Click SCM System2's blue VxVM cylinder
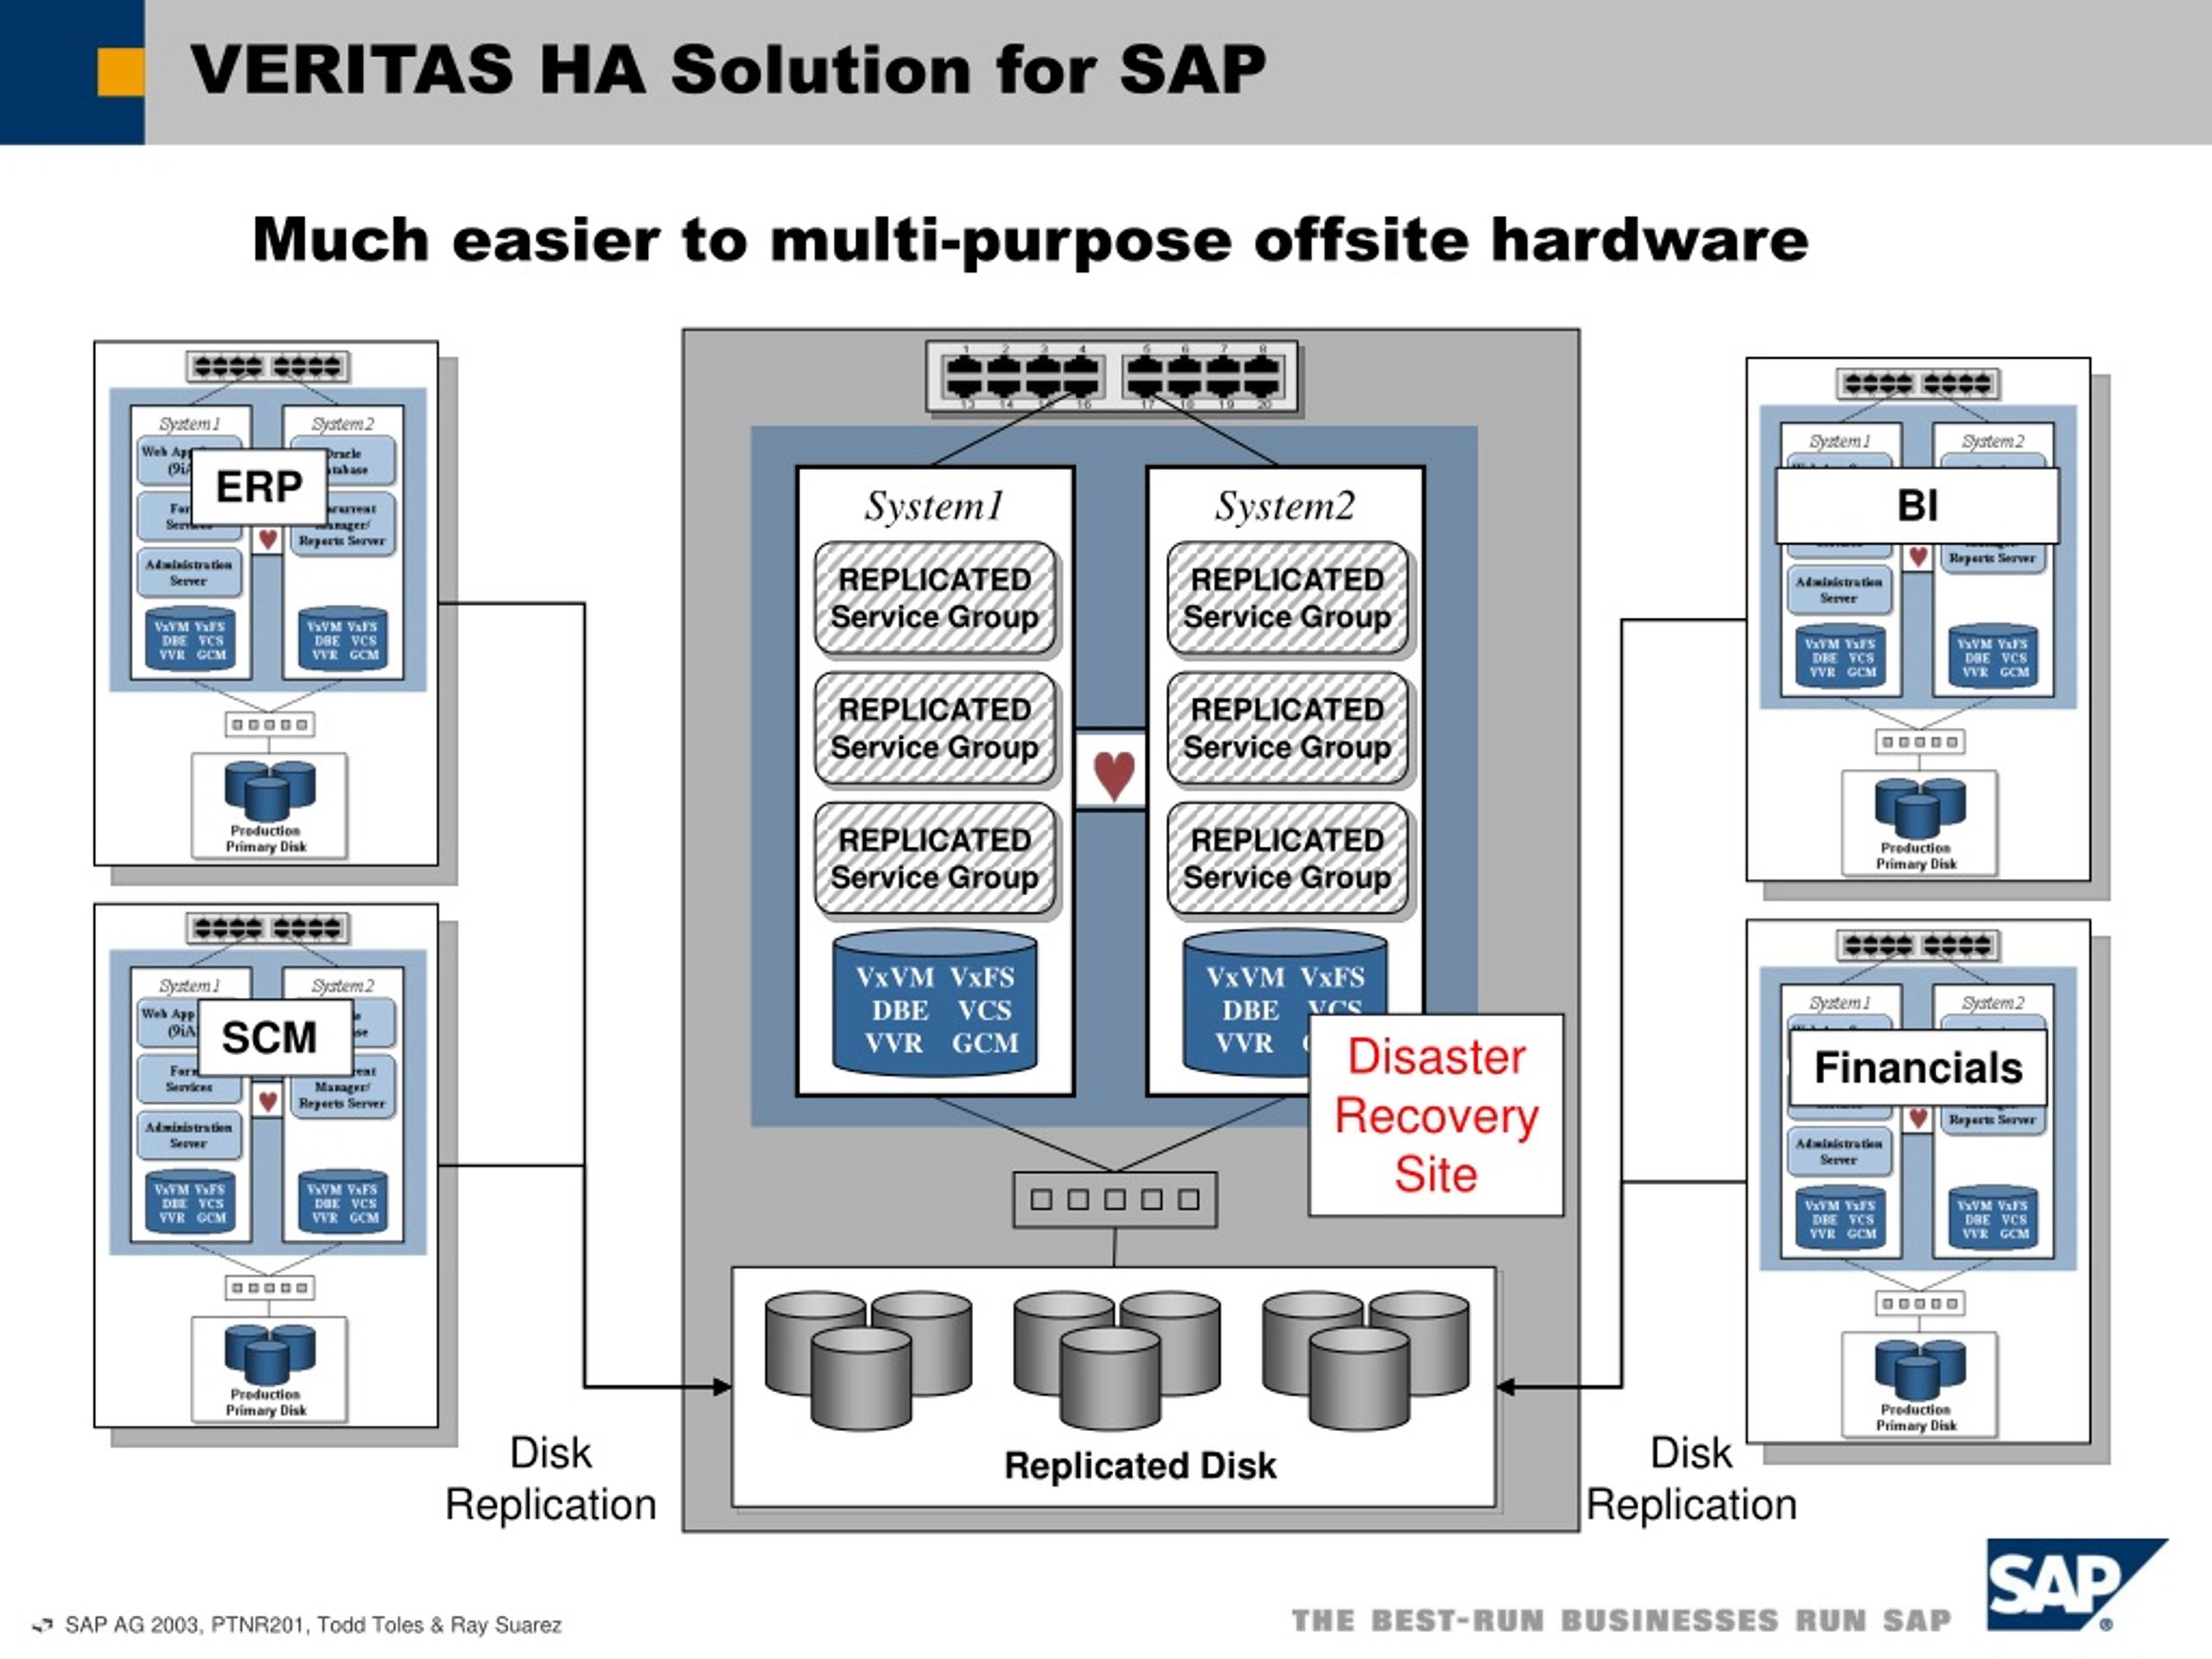 click(343, 1202)
